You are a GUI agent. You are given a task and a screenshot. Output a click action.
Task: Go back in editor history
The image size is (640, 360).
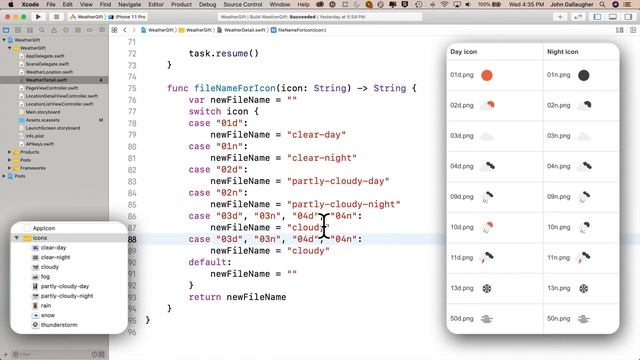coord(125,30)
